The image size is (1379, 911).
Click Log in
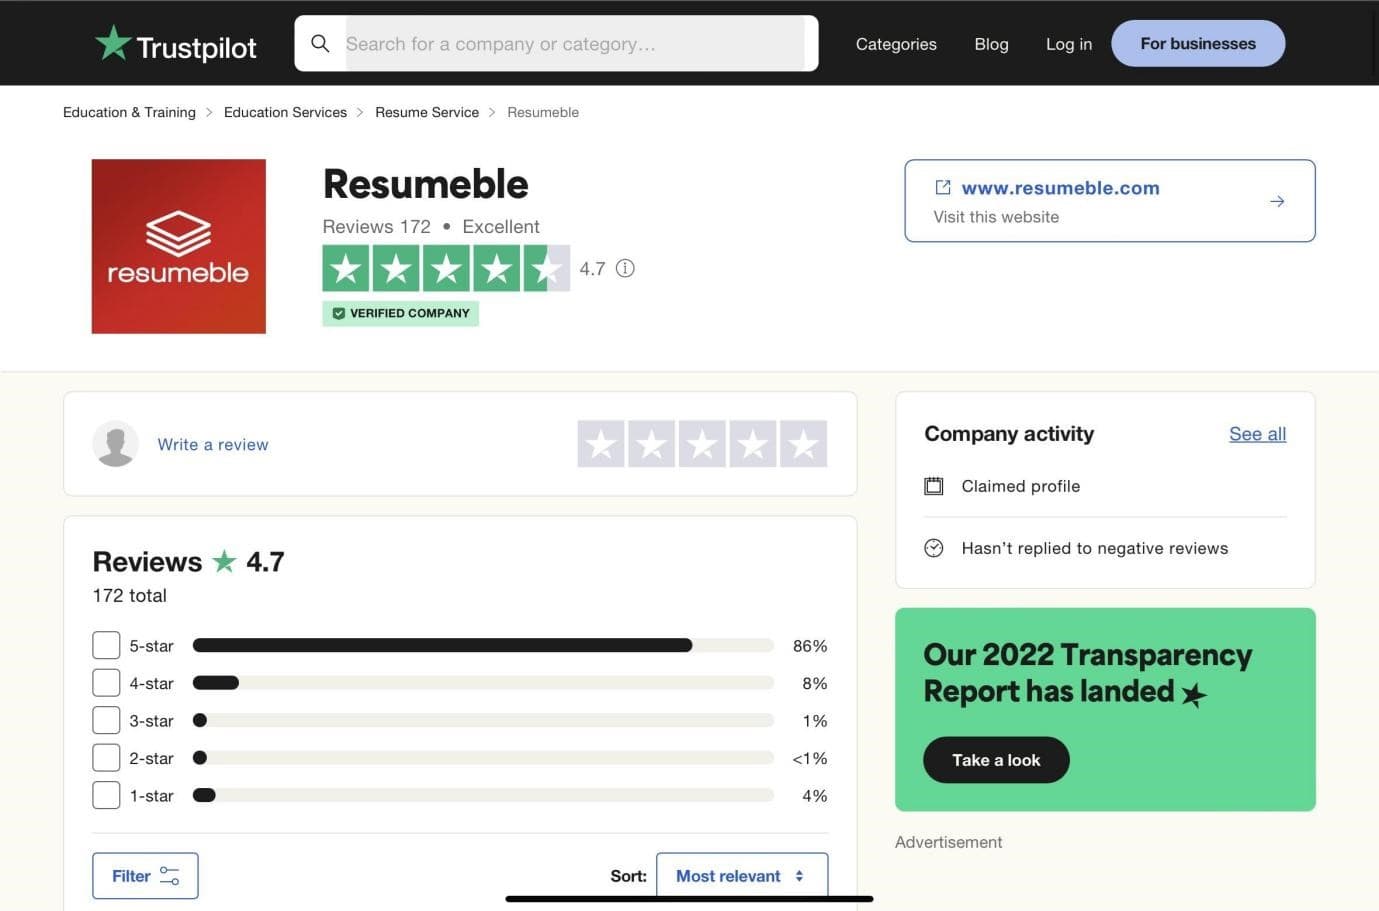click(1069, 44)
